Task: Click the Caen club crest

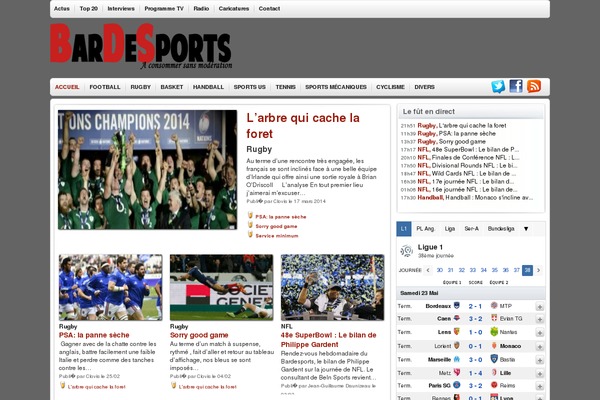Action: [x=457, y=318]
